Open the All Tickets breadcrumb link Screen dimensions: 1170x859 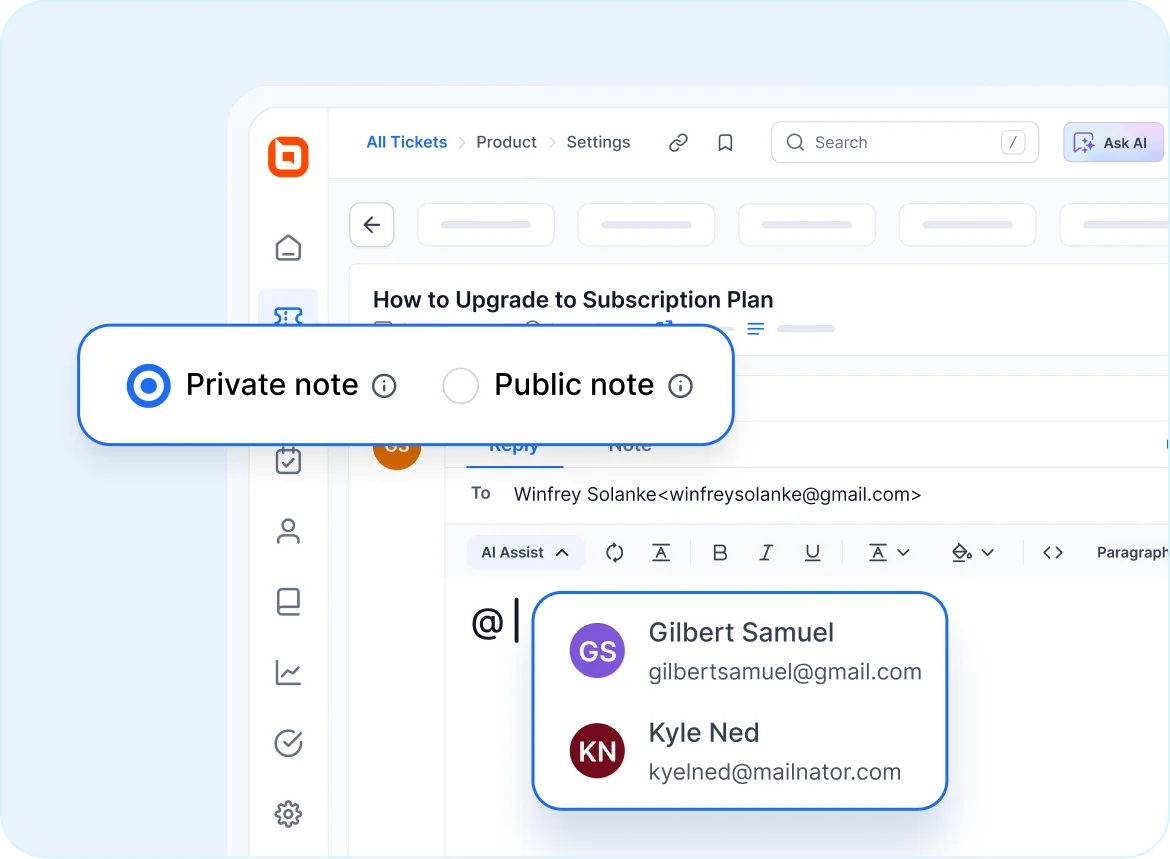click(406, 142)
